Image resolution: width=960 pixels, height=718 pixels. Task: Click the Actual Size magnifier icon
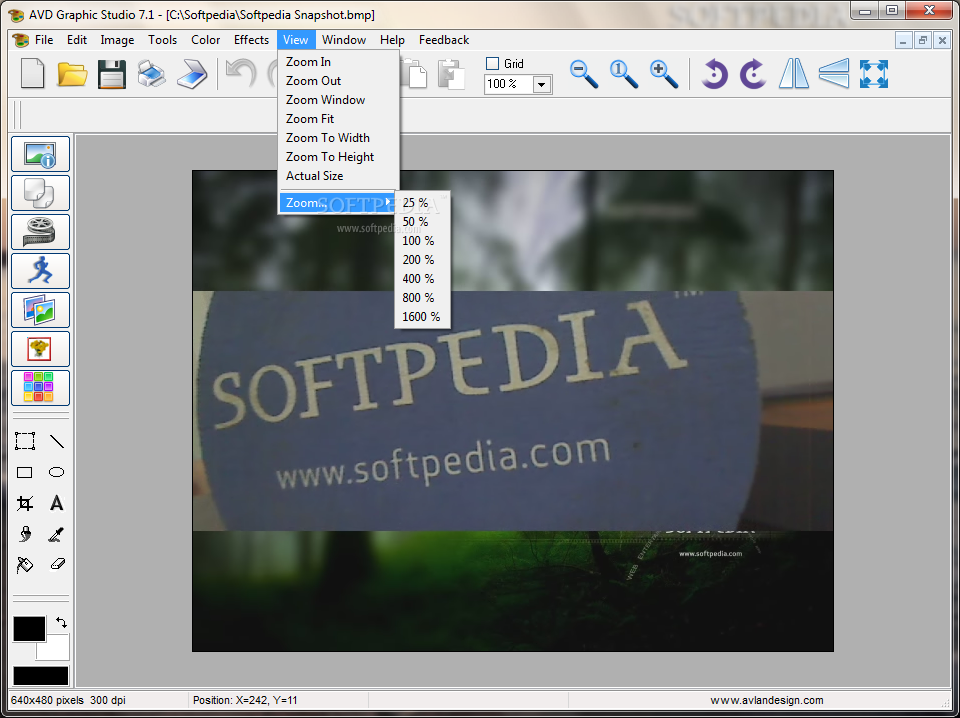624,74
